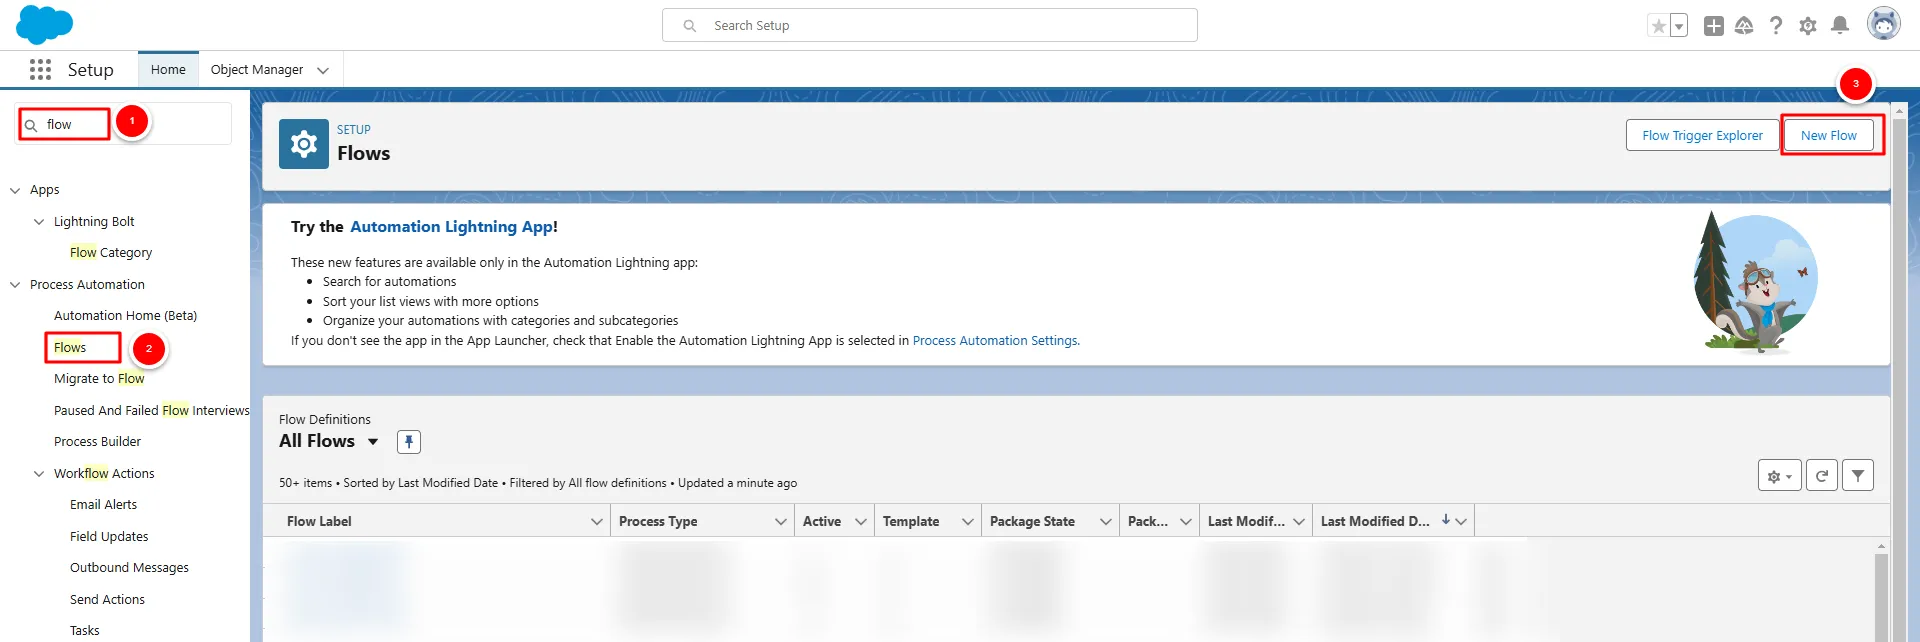Image resolution: width=1920 pixels, height=642 pixels.
Task: Select Flows in the setup tree
Action: [x=70, y=348]
